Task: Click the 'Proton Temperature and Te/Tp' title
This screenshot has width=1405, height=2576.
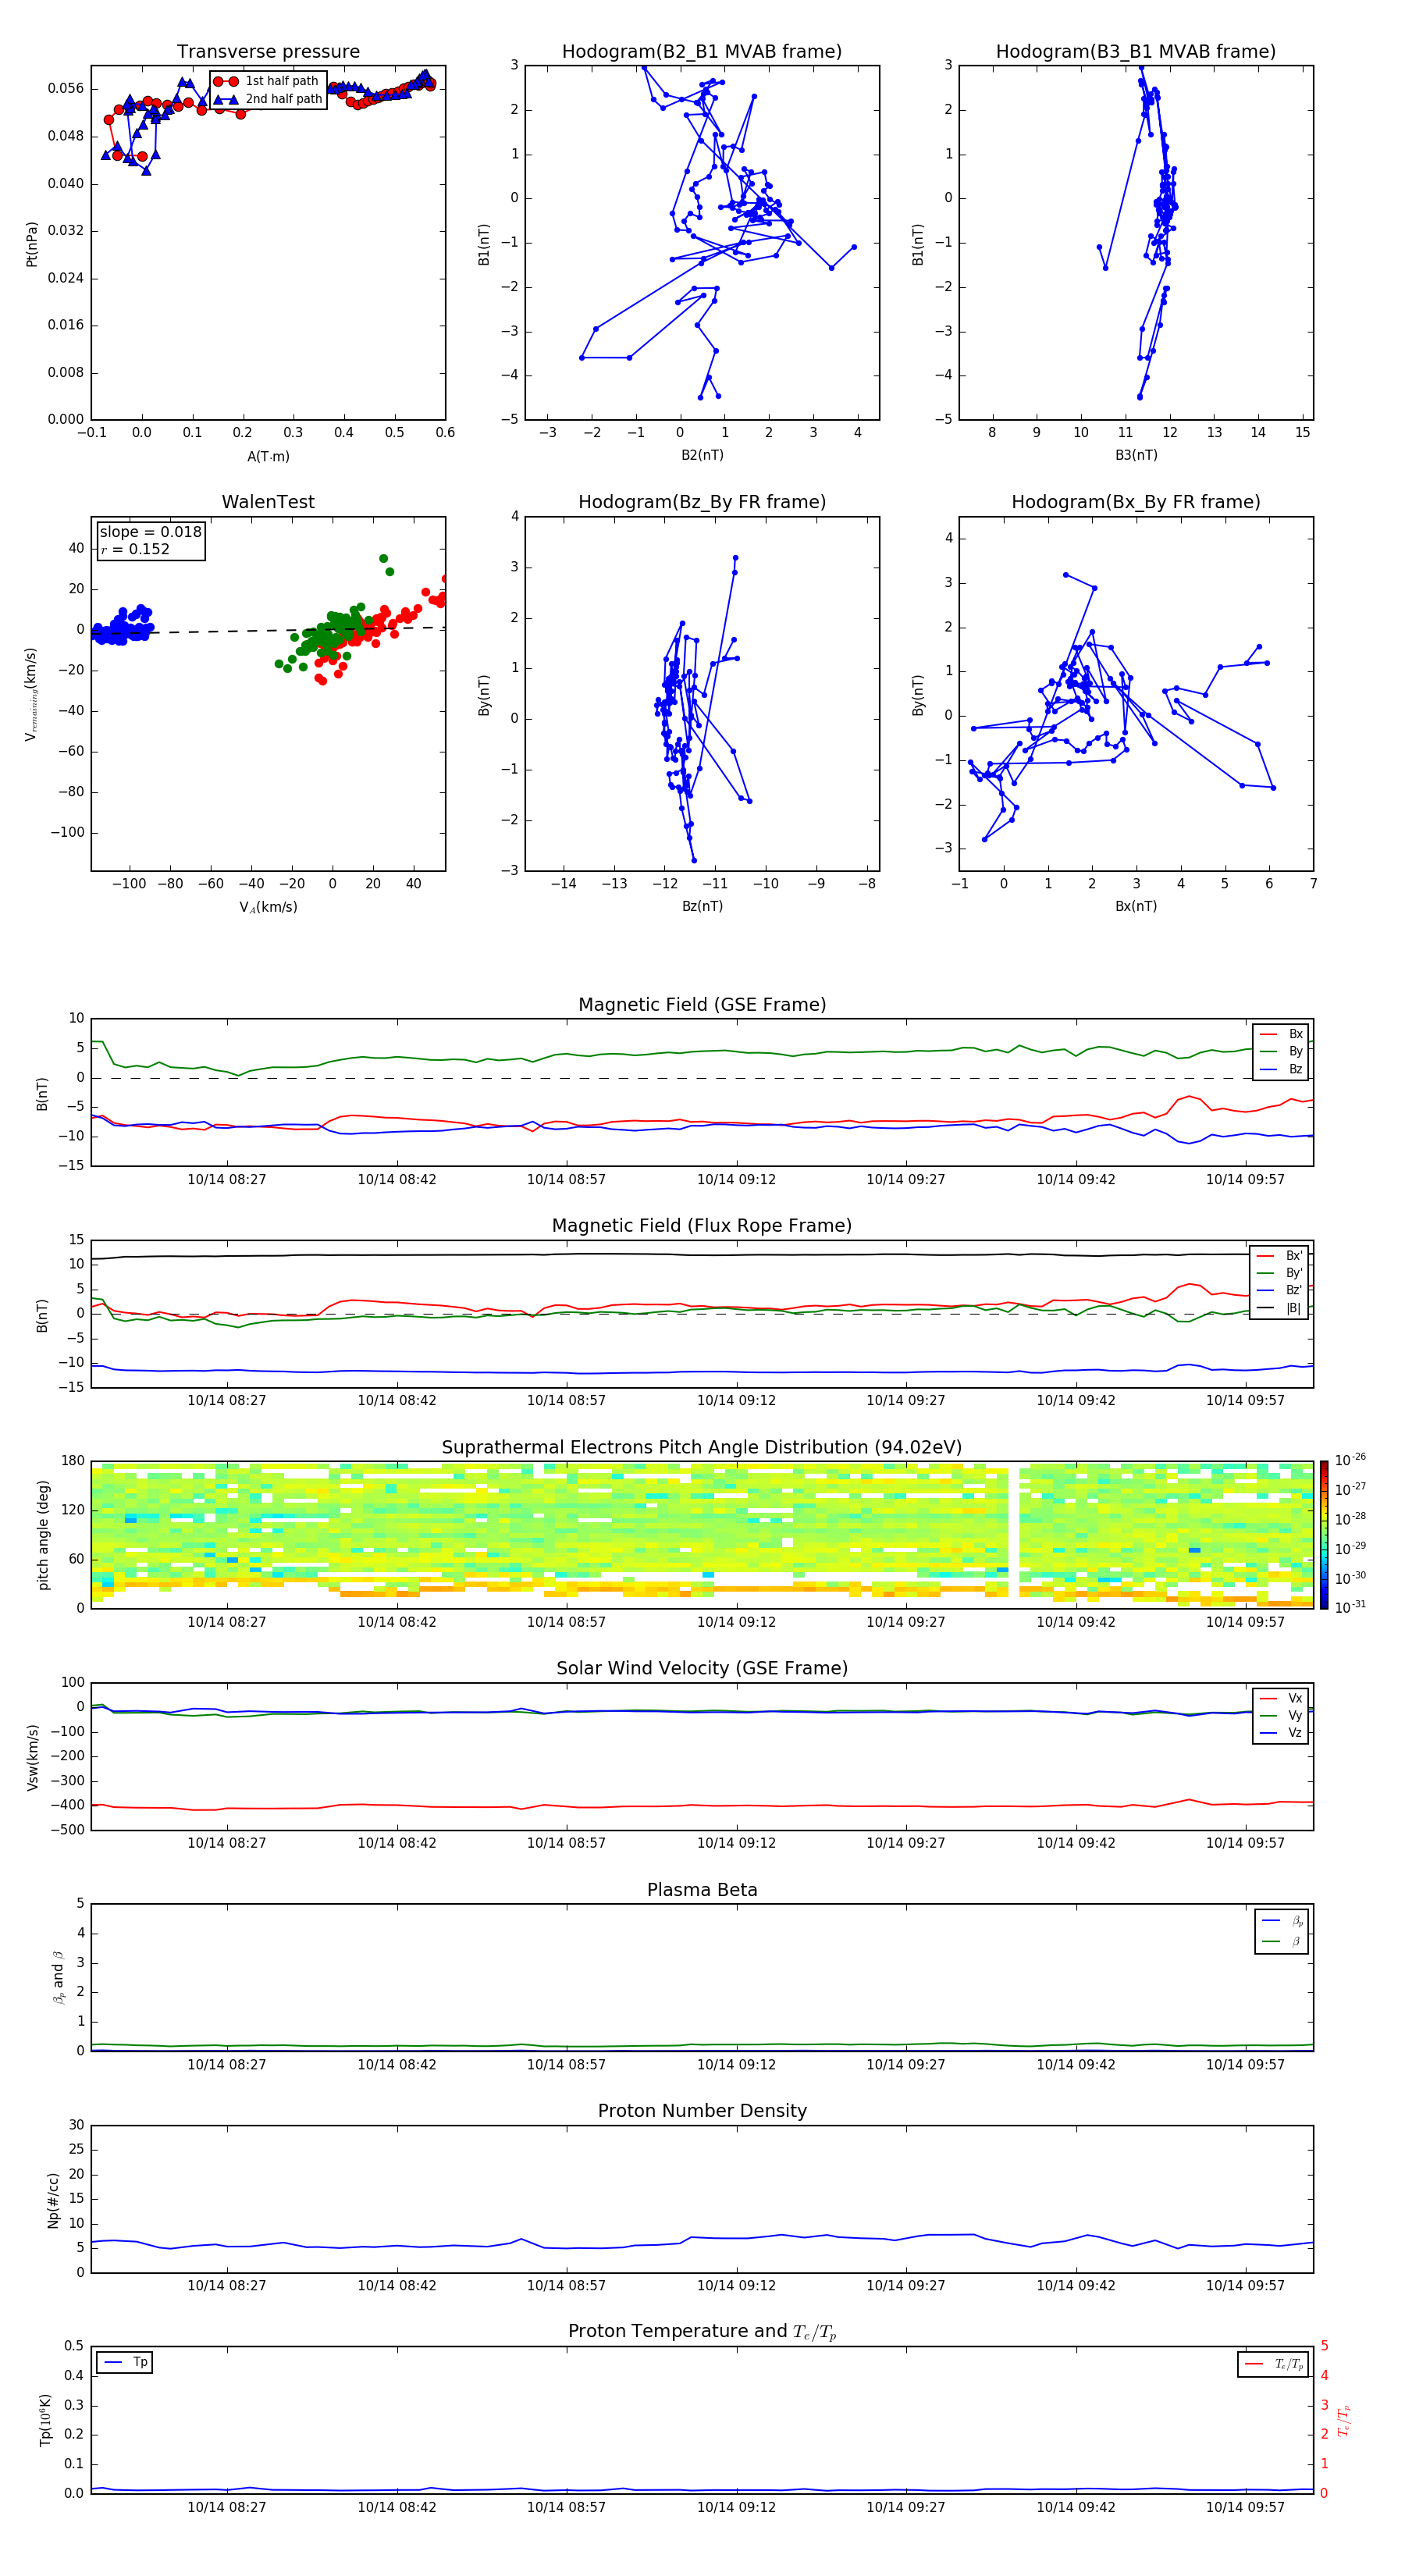Action: tap(702, 2332)
